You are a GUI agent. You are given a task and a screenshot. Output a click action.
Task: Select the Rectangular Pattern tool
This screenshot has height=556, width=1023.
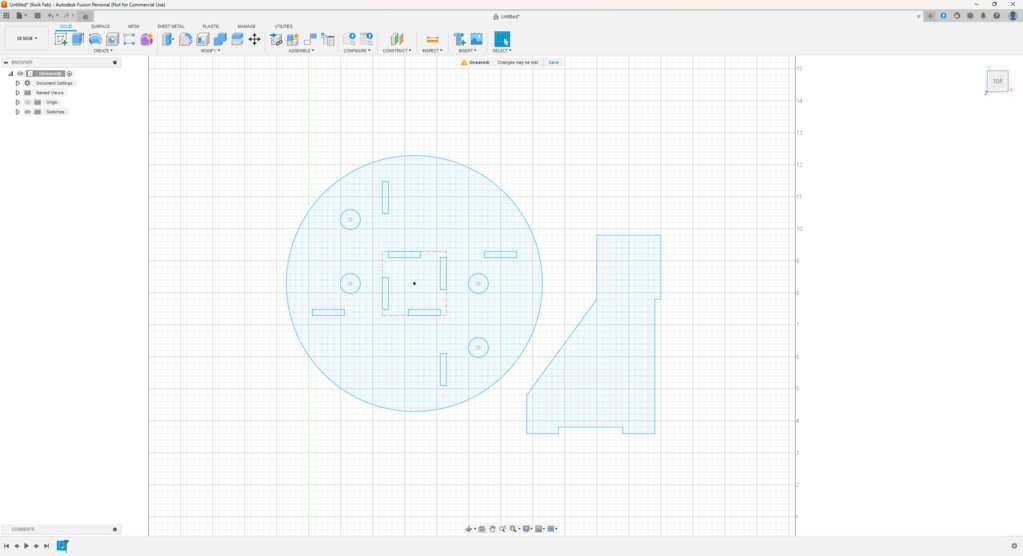point(129,39)
